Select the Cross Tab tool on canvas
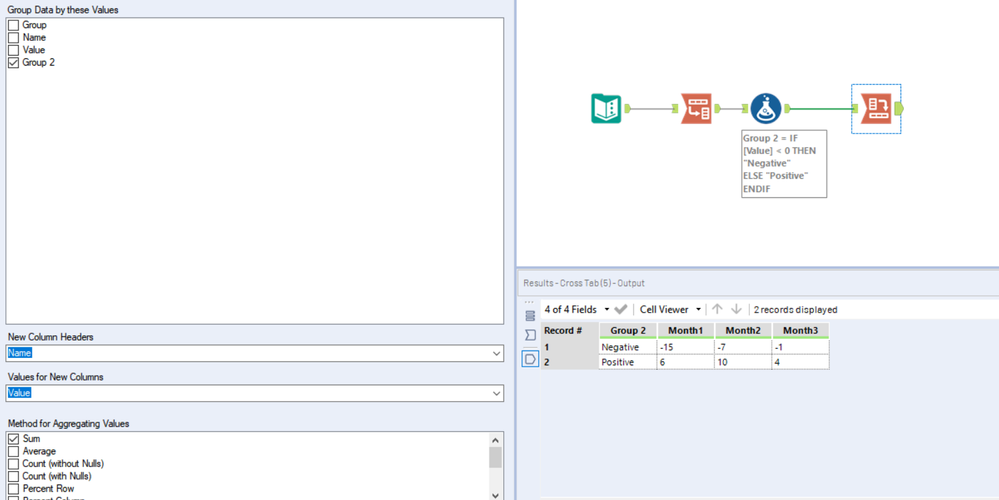This screenshot has width=999, height=500. [x=877, y=108]
